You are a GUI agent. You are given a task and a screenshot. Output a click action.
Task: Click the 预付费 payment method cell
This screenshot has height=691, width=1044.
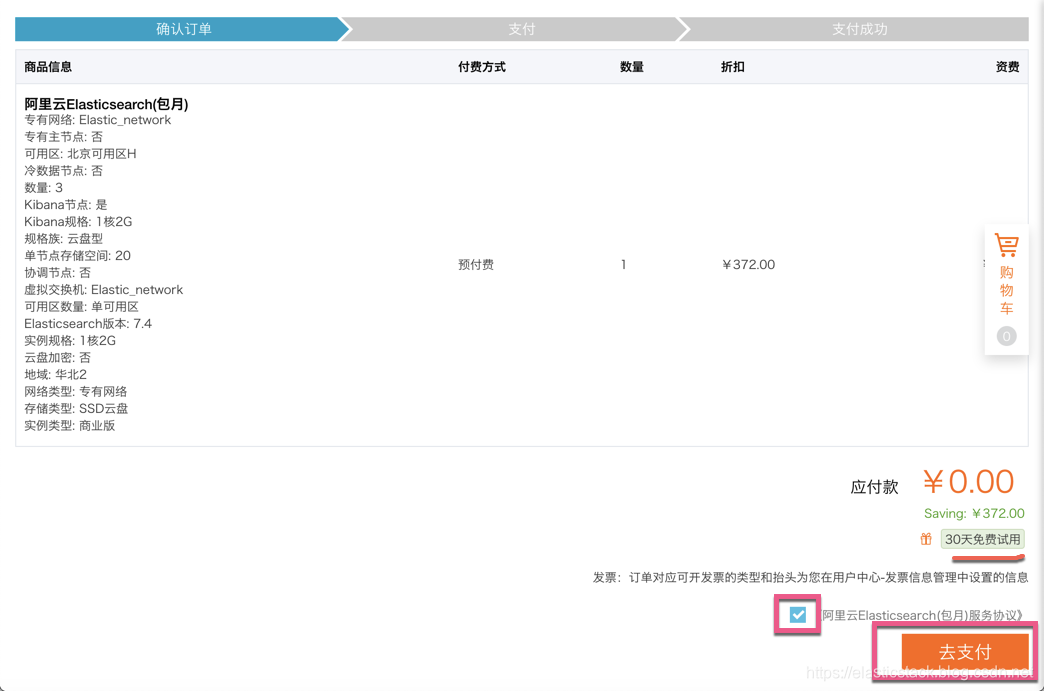point(475,264)
